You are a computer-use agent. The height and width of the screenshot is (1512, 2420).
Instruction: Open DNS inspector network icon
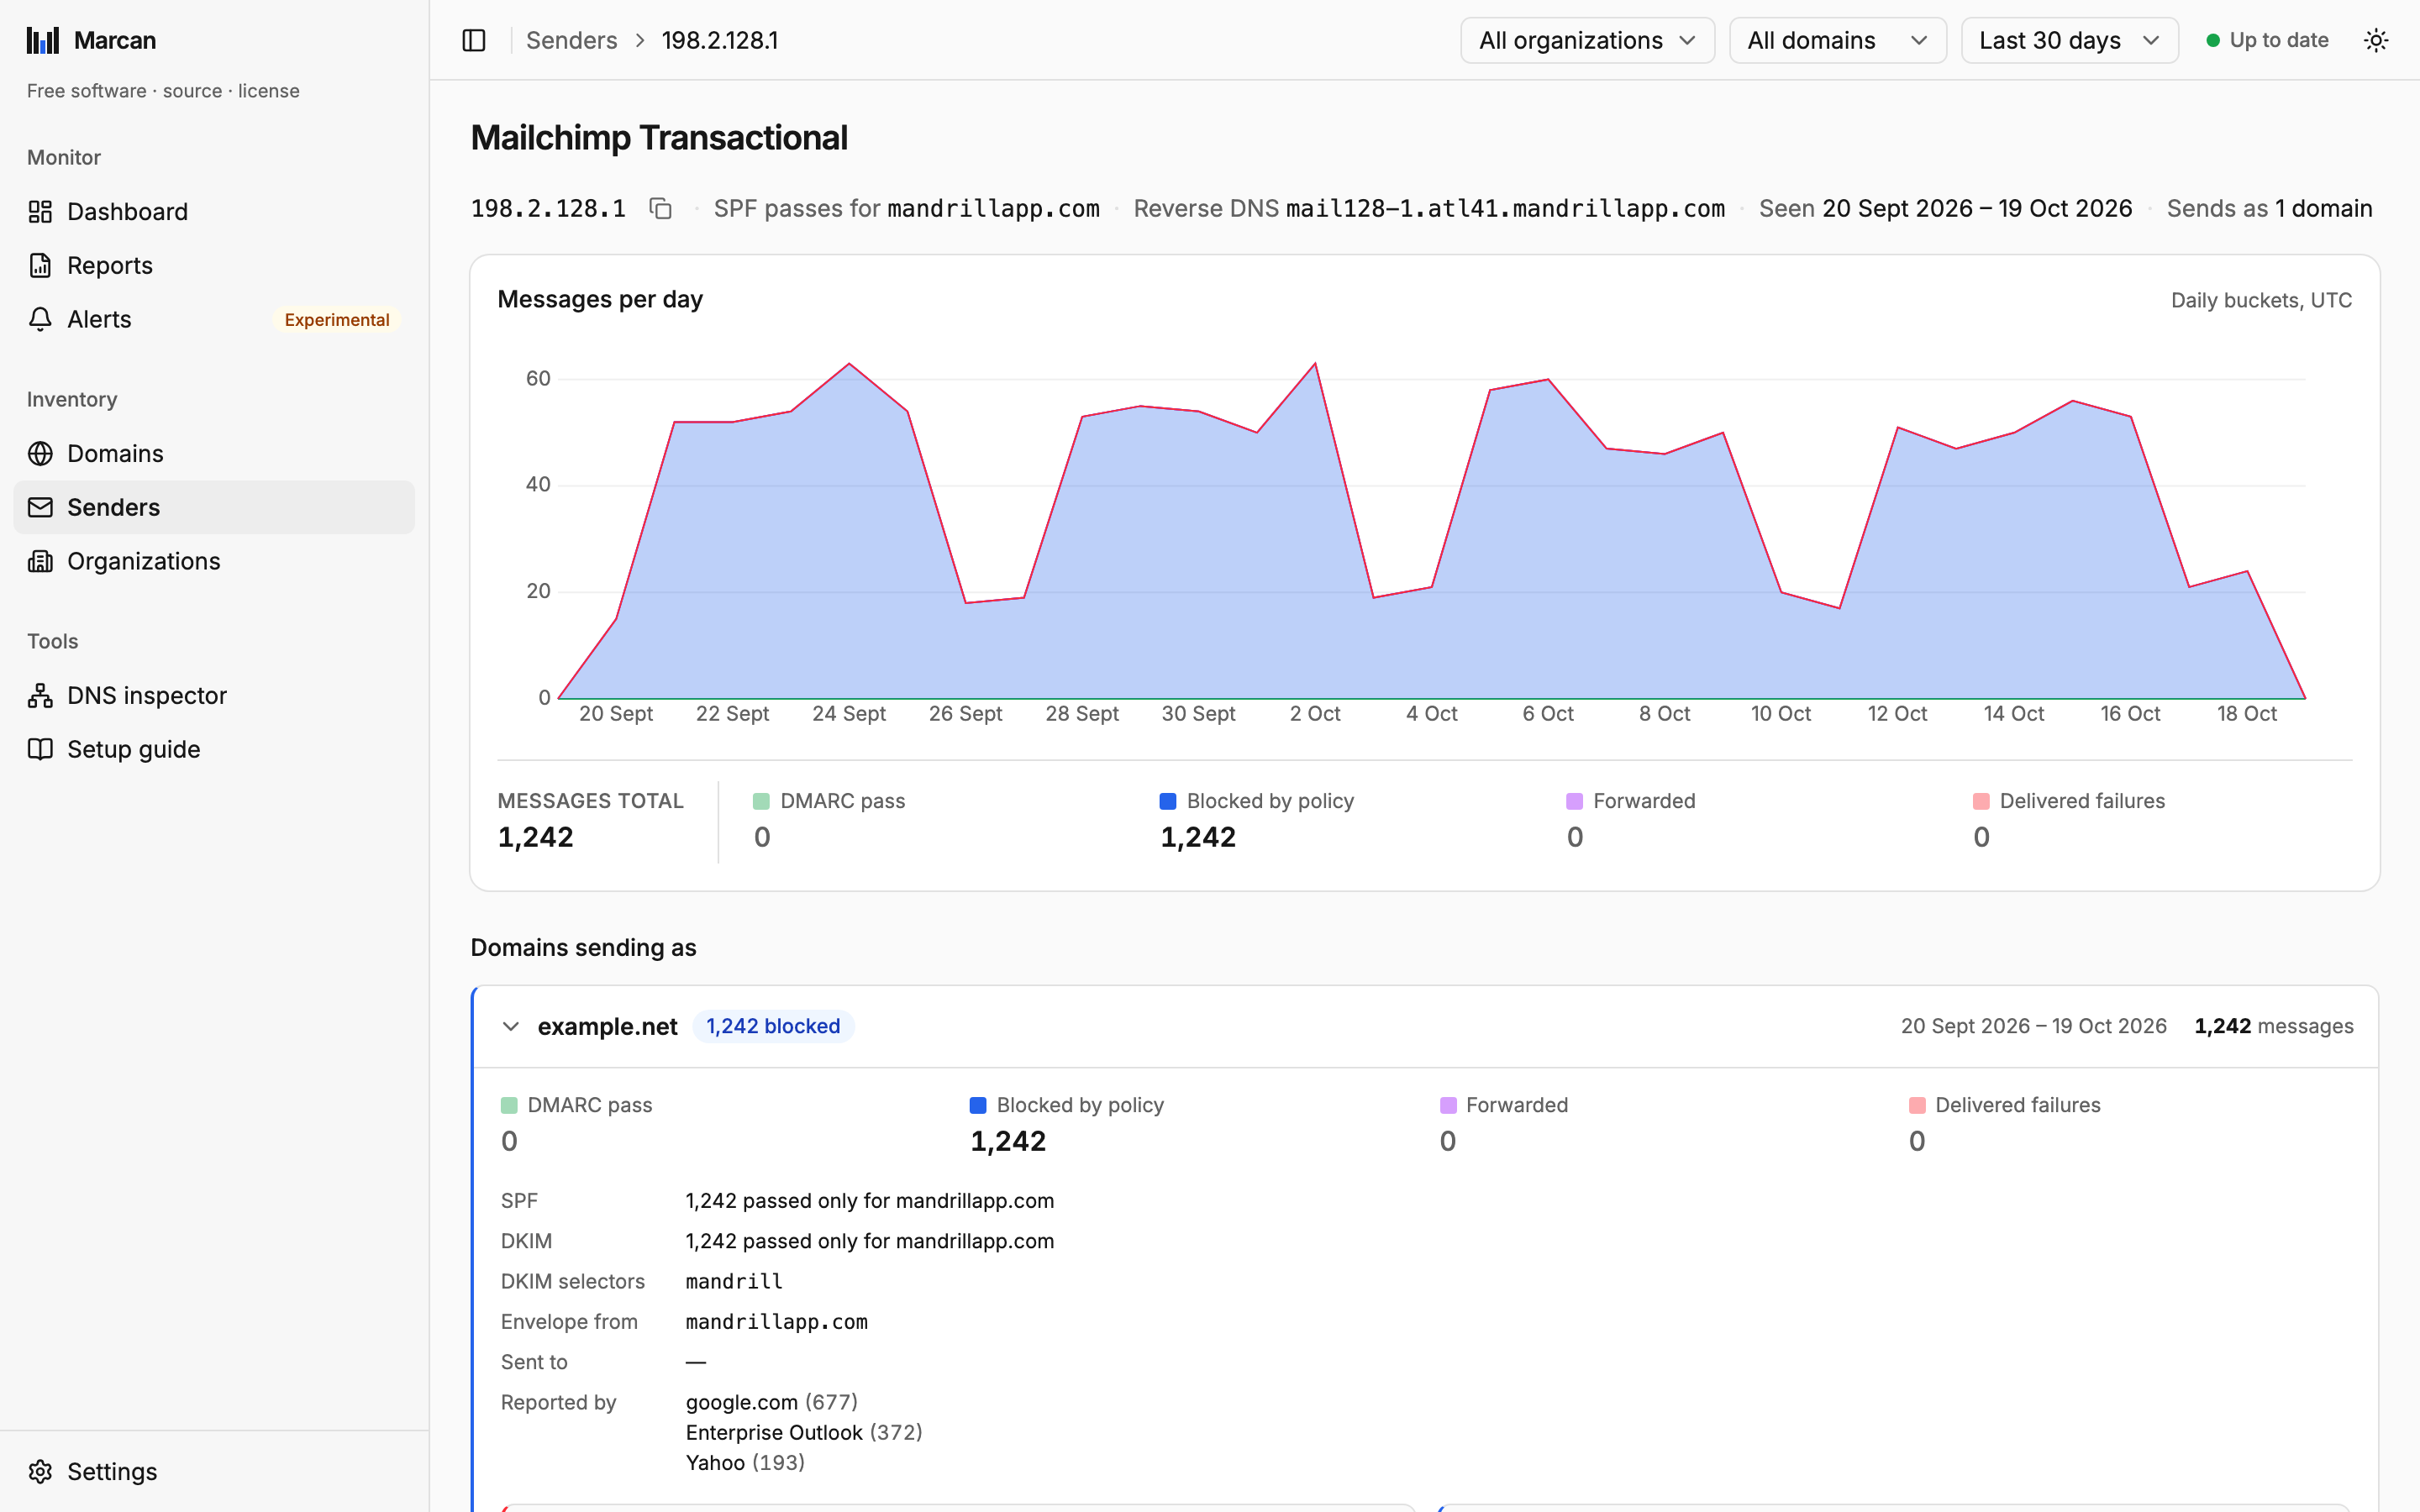[40, 695]
